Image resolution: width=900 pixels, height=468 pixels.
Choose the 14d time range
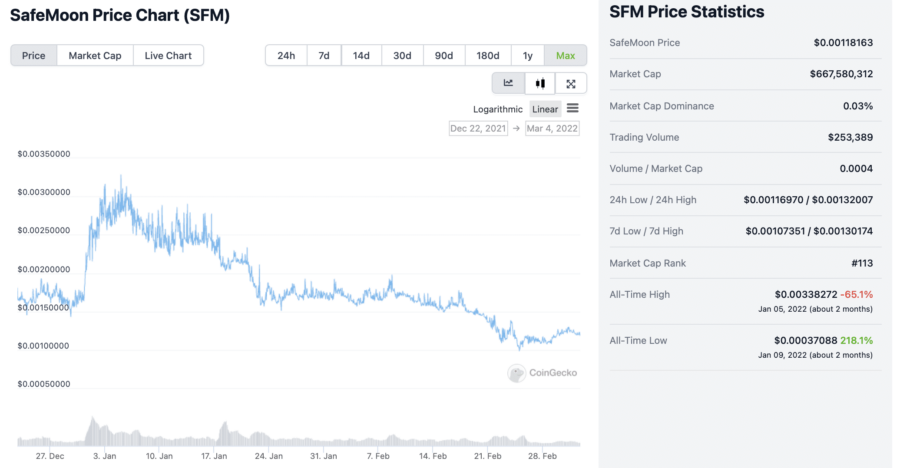coord(361,55)
